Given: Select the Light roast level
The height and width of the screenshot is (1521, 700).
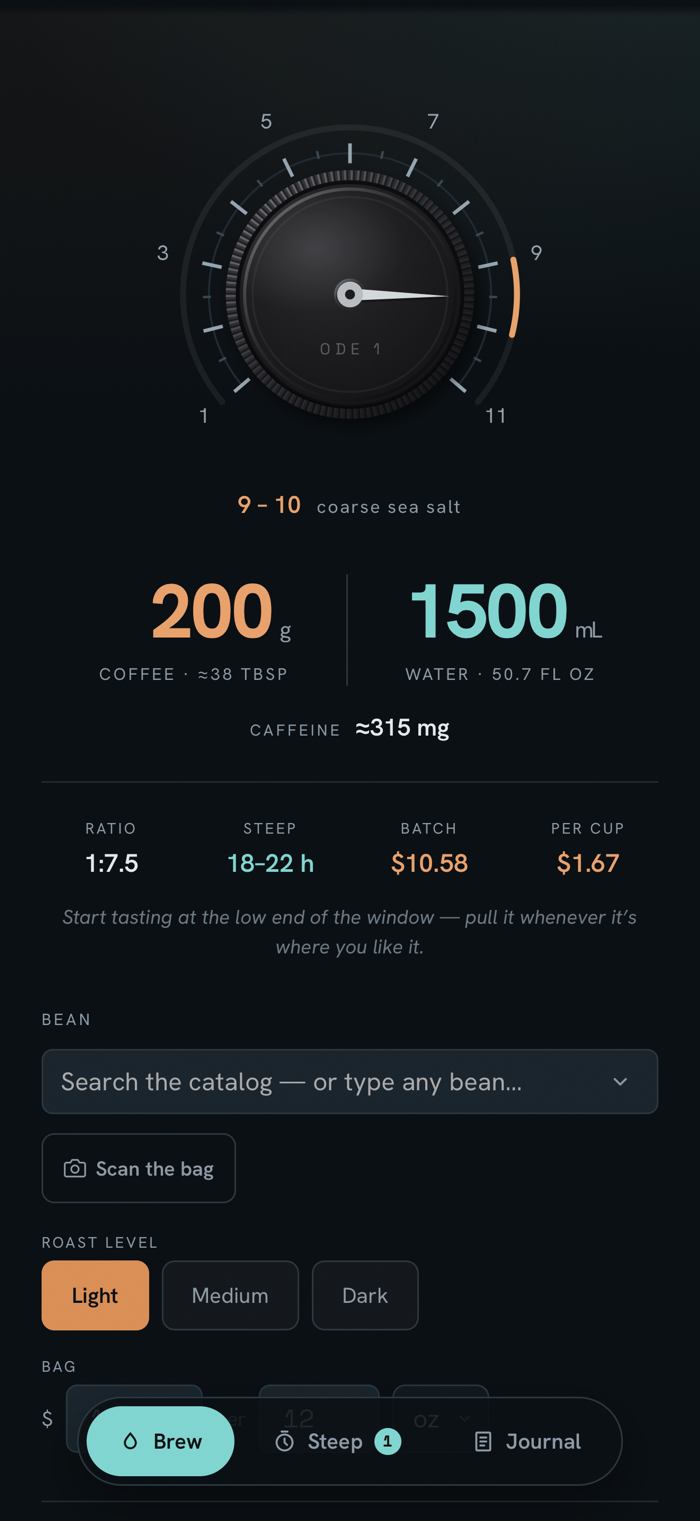Looking at the screenshot, I should tap(95, 1295).
